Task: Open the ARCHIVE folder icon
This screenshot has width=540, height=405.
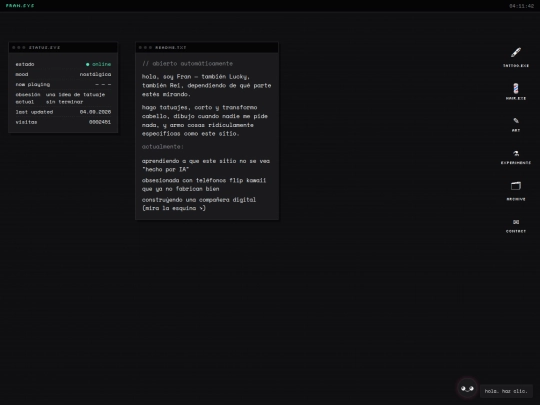Action: point(516,186)
